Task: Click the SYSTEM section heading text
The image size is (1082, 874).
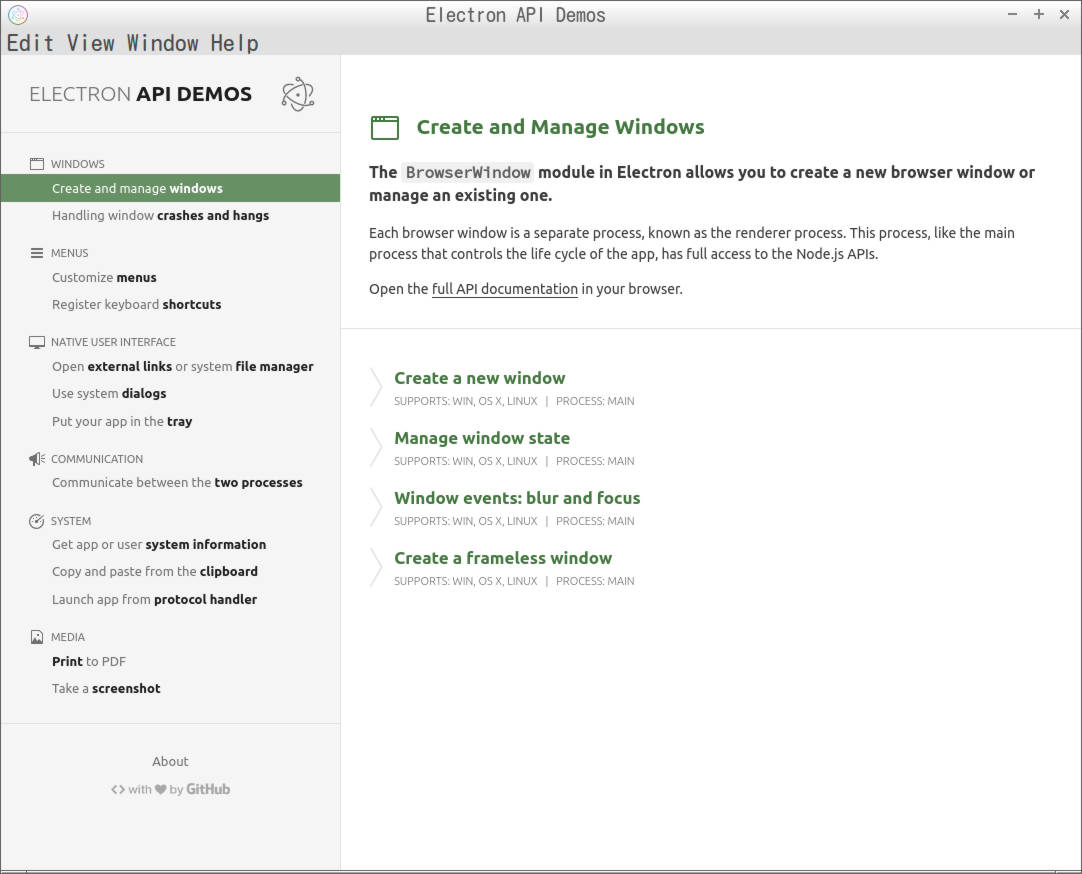Action: (70, 521)
